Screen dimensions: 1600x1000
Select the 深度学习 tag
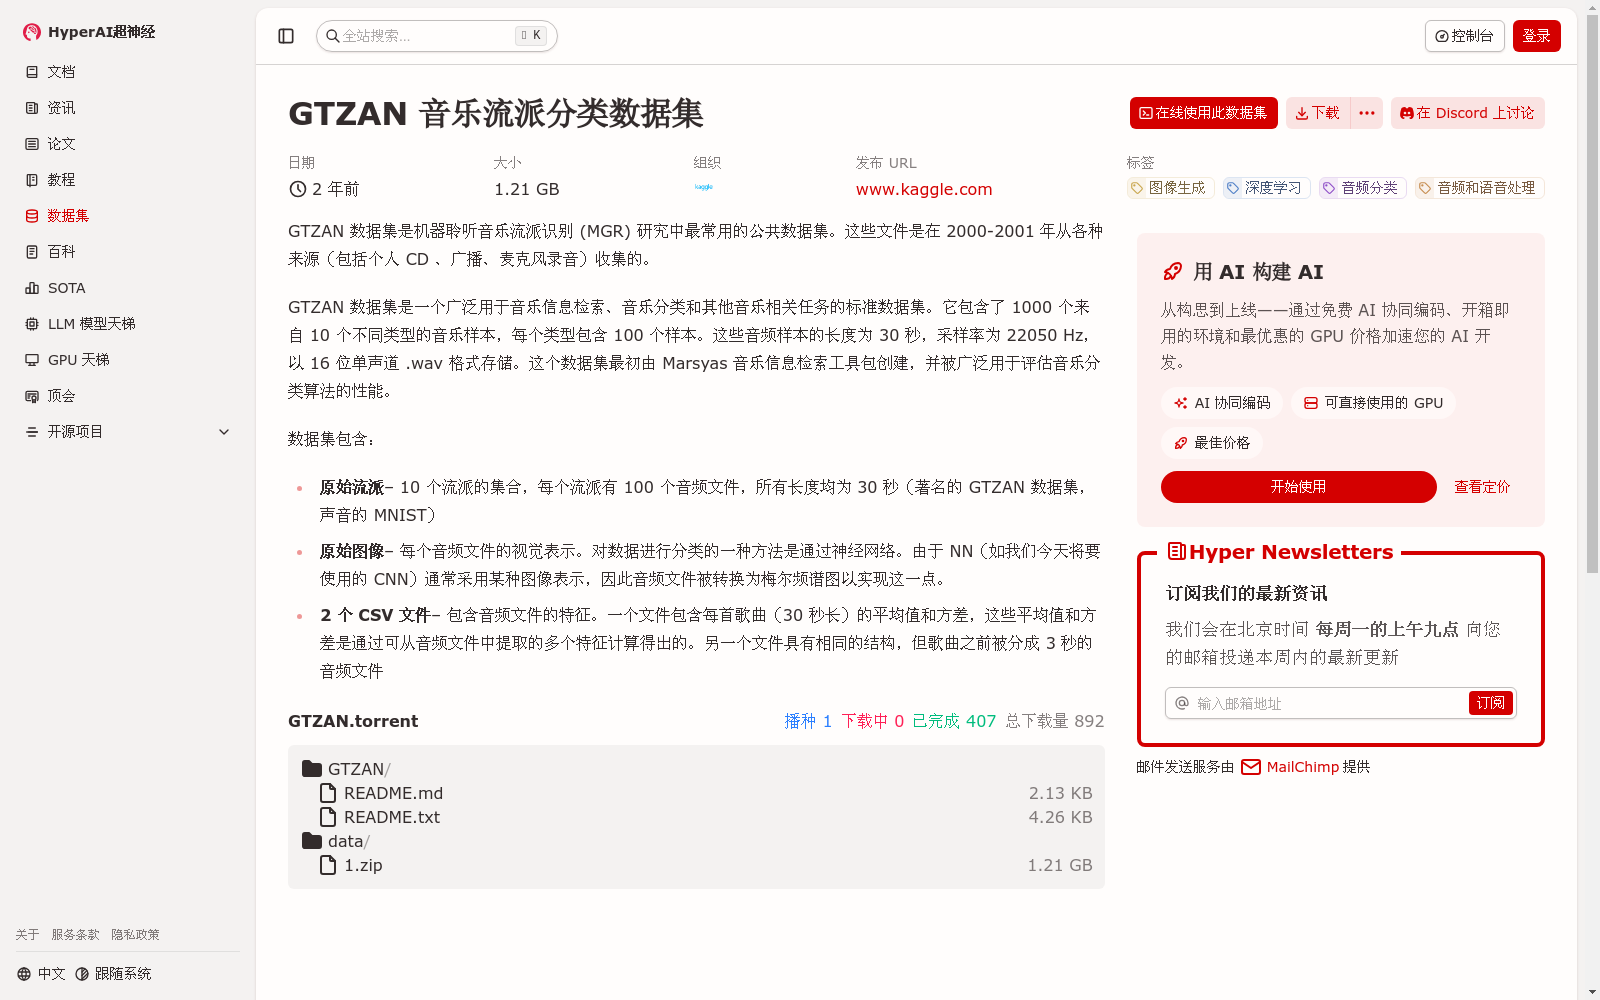(1266, 188)
